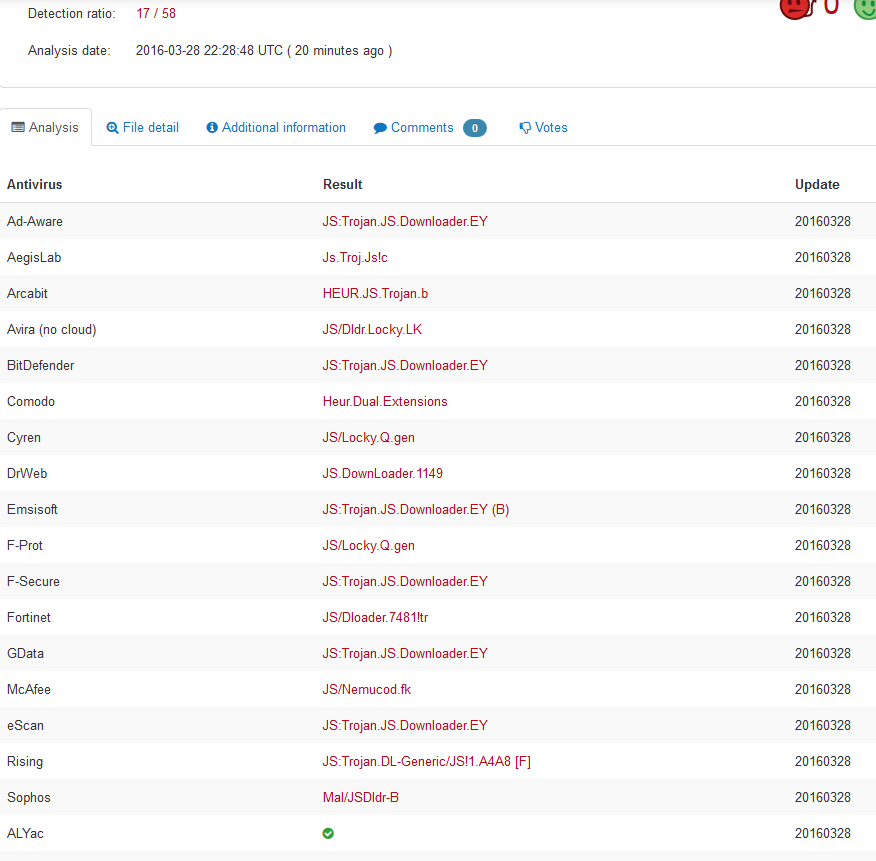Select the eScan antivirus name
Viewport: 876px width, 861px height.
[x=25, y=725]
